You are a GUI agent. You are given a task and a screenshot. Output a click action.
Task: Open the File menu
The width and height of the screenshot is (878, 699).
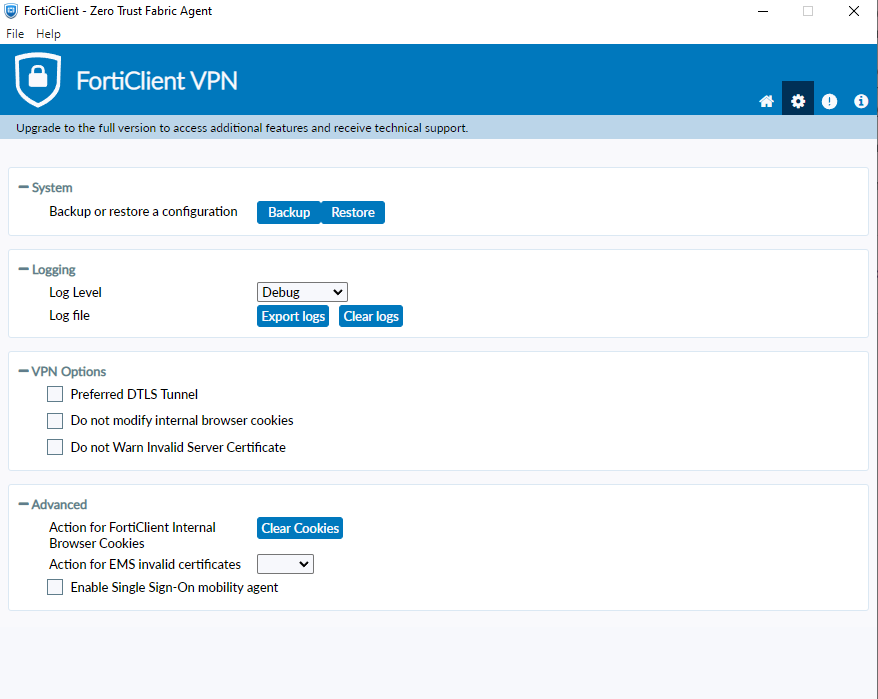pos(15,34)
